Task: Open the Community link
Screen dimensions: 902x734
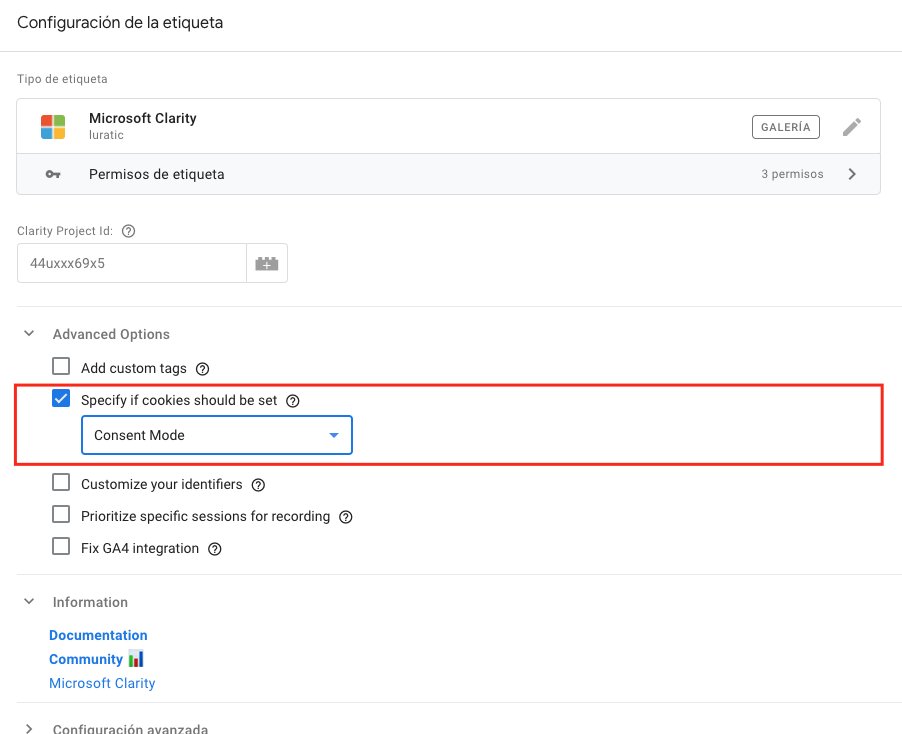Action: pos(86,659)
